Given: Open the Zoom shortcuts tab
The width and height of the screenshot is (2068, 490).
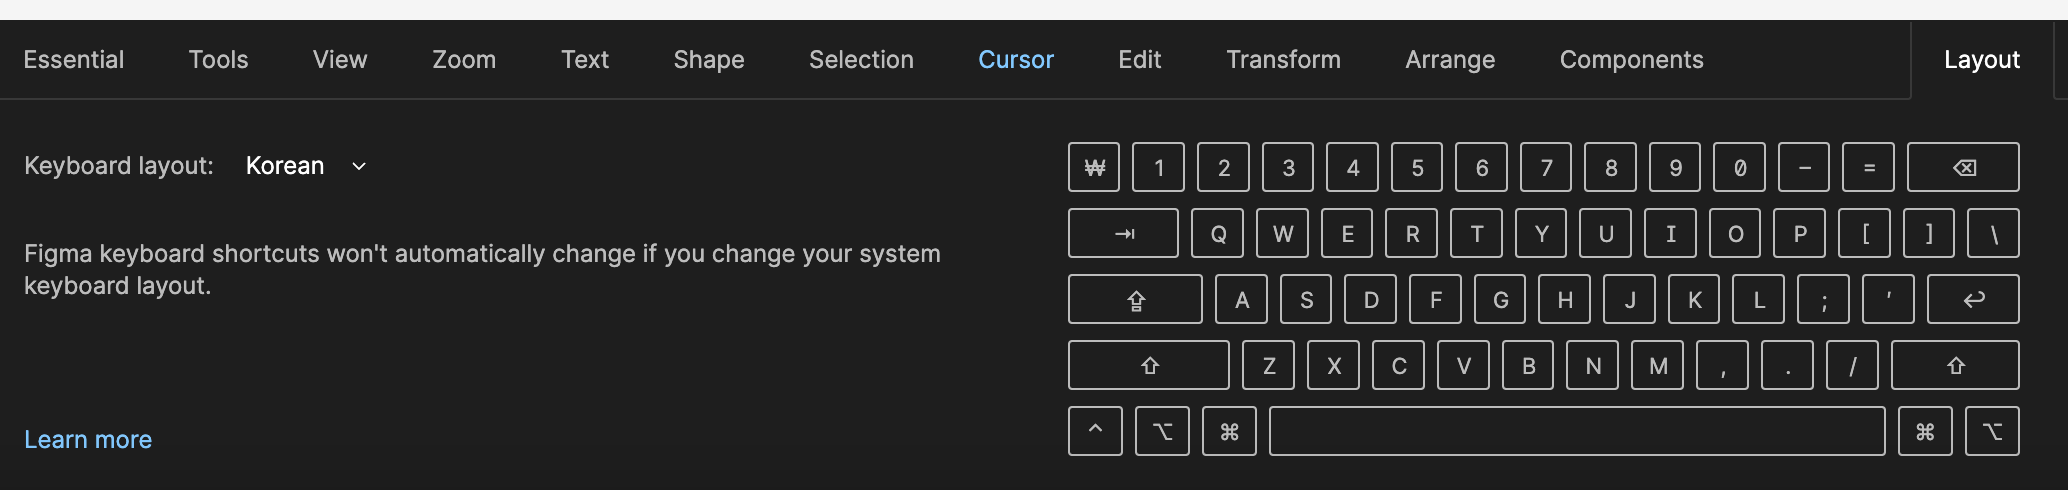Looking at the screenshot, I should [464, 59].
